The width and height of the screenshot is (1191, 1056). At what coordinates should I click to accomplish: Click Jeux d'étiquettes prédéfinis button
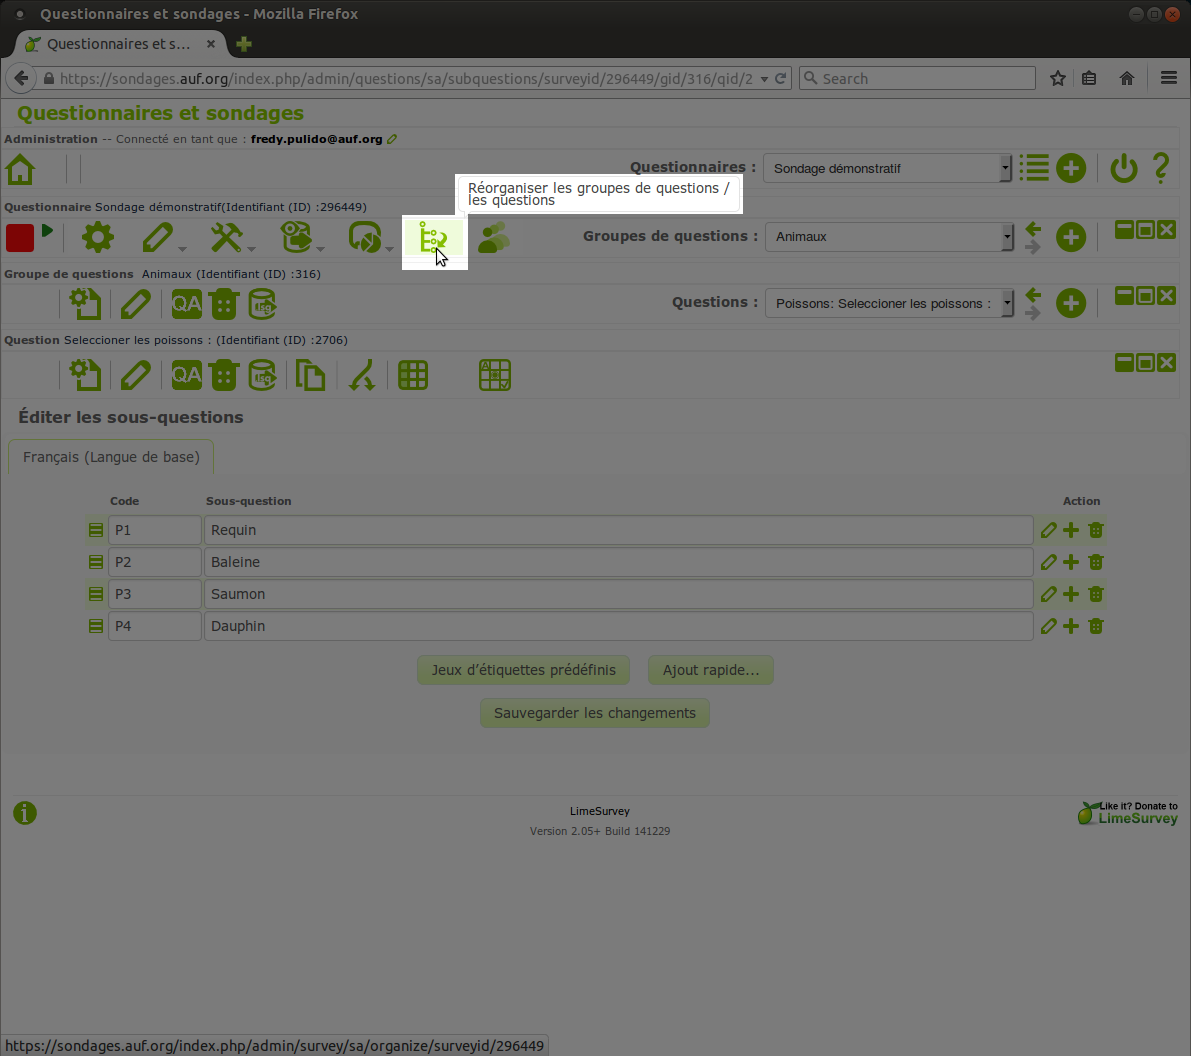(523, 670)
